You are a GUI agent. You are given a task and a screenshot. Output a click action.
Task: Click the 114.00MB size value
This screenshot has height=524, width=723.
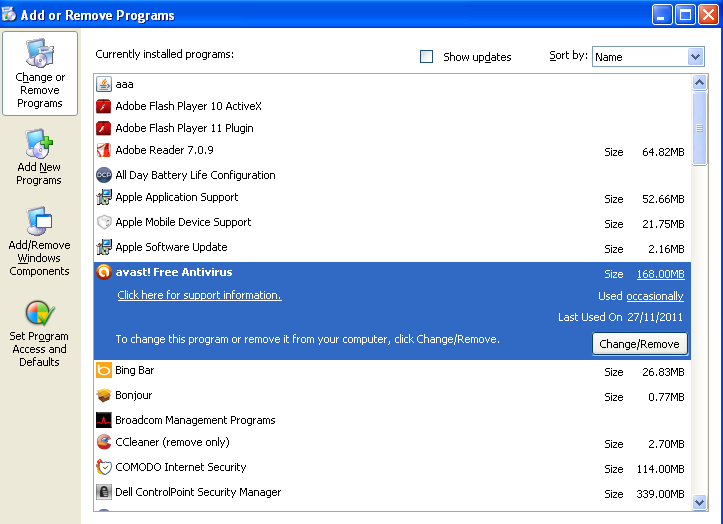[x=660, y=469]
